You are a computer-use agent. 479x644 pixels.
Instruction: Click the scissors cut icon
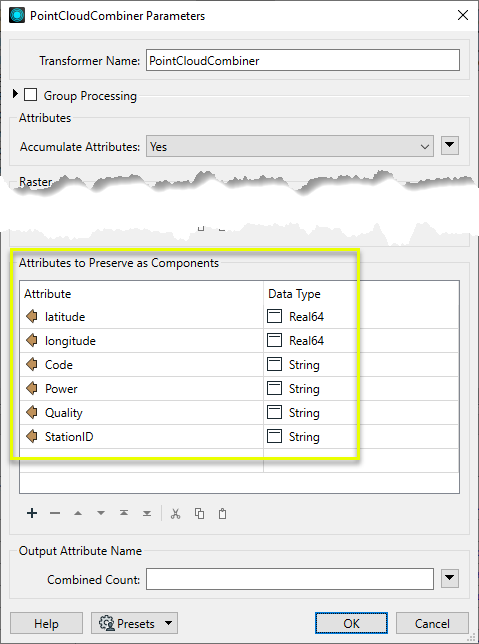pos(175,513)
